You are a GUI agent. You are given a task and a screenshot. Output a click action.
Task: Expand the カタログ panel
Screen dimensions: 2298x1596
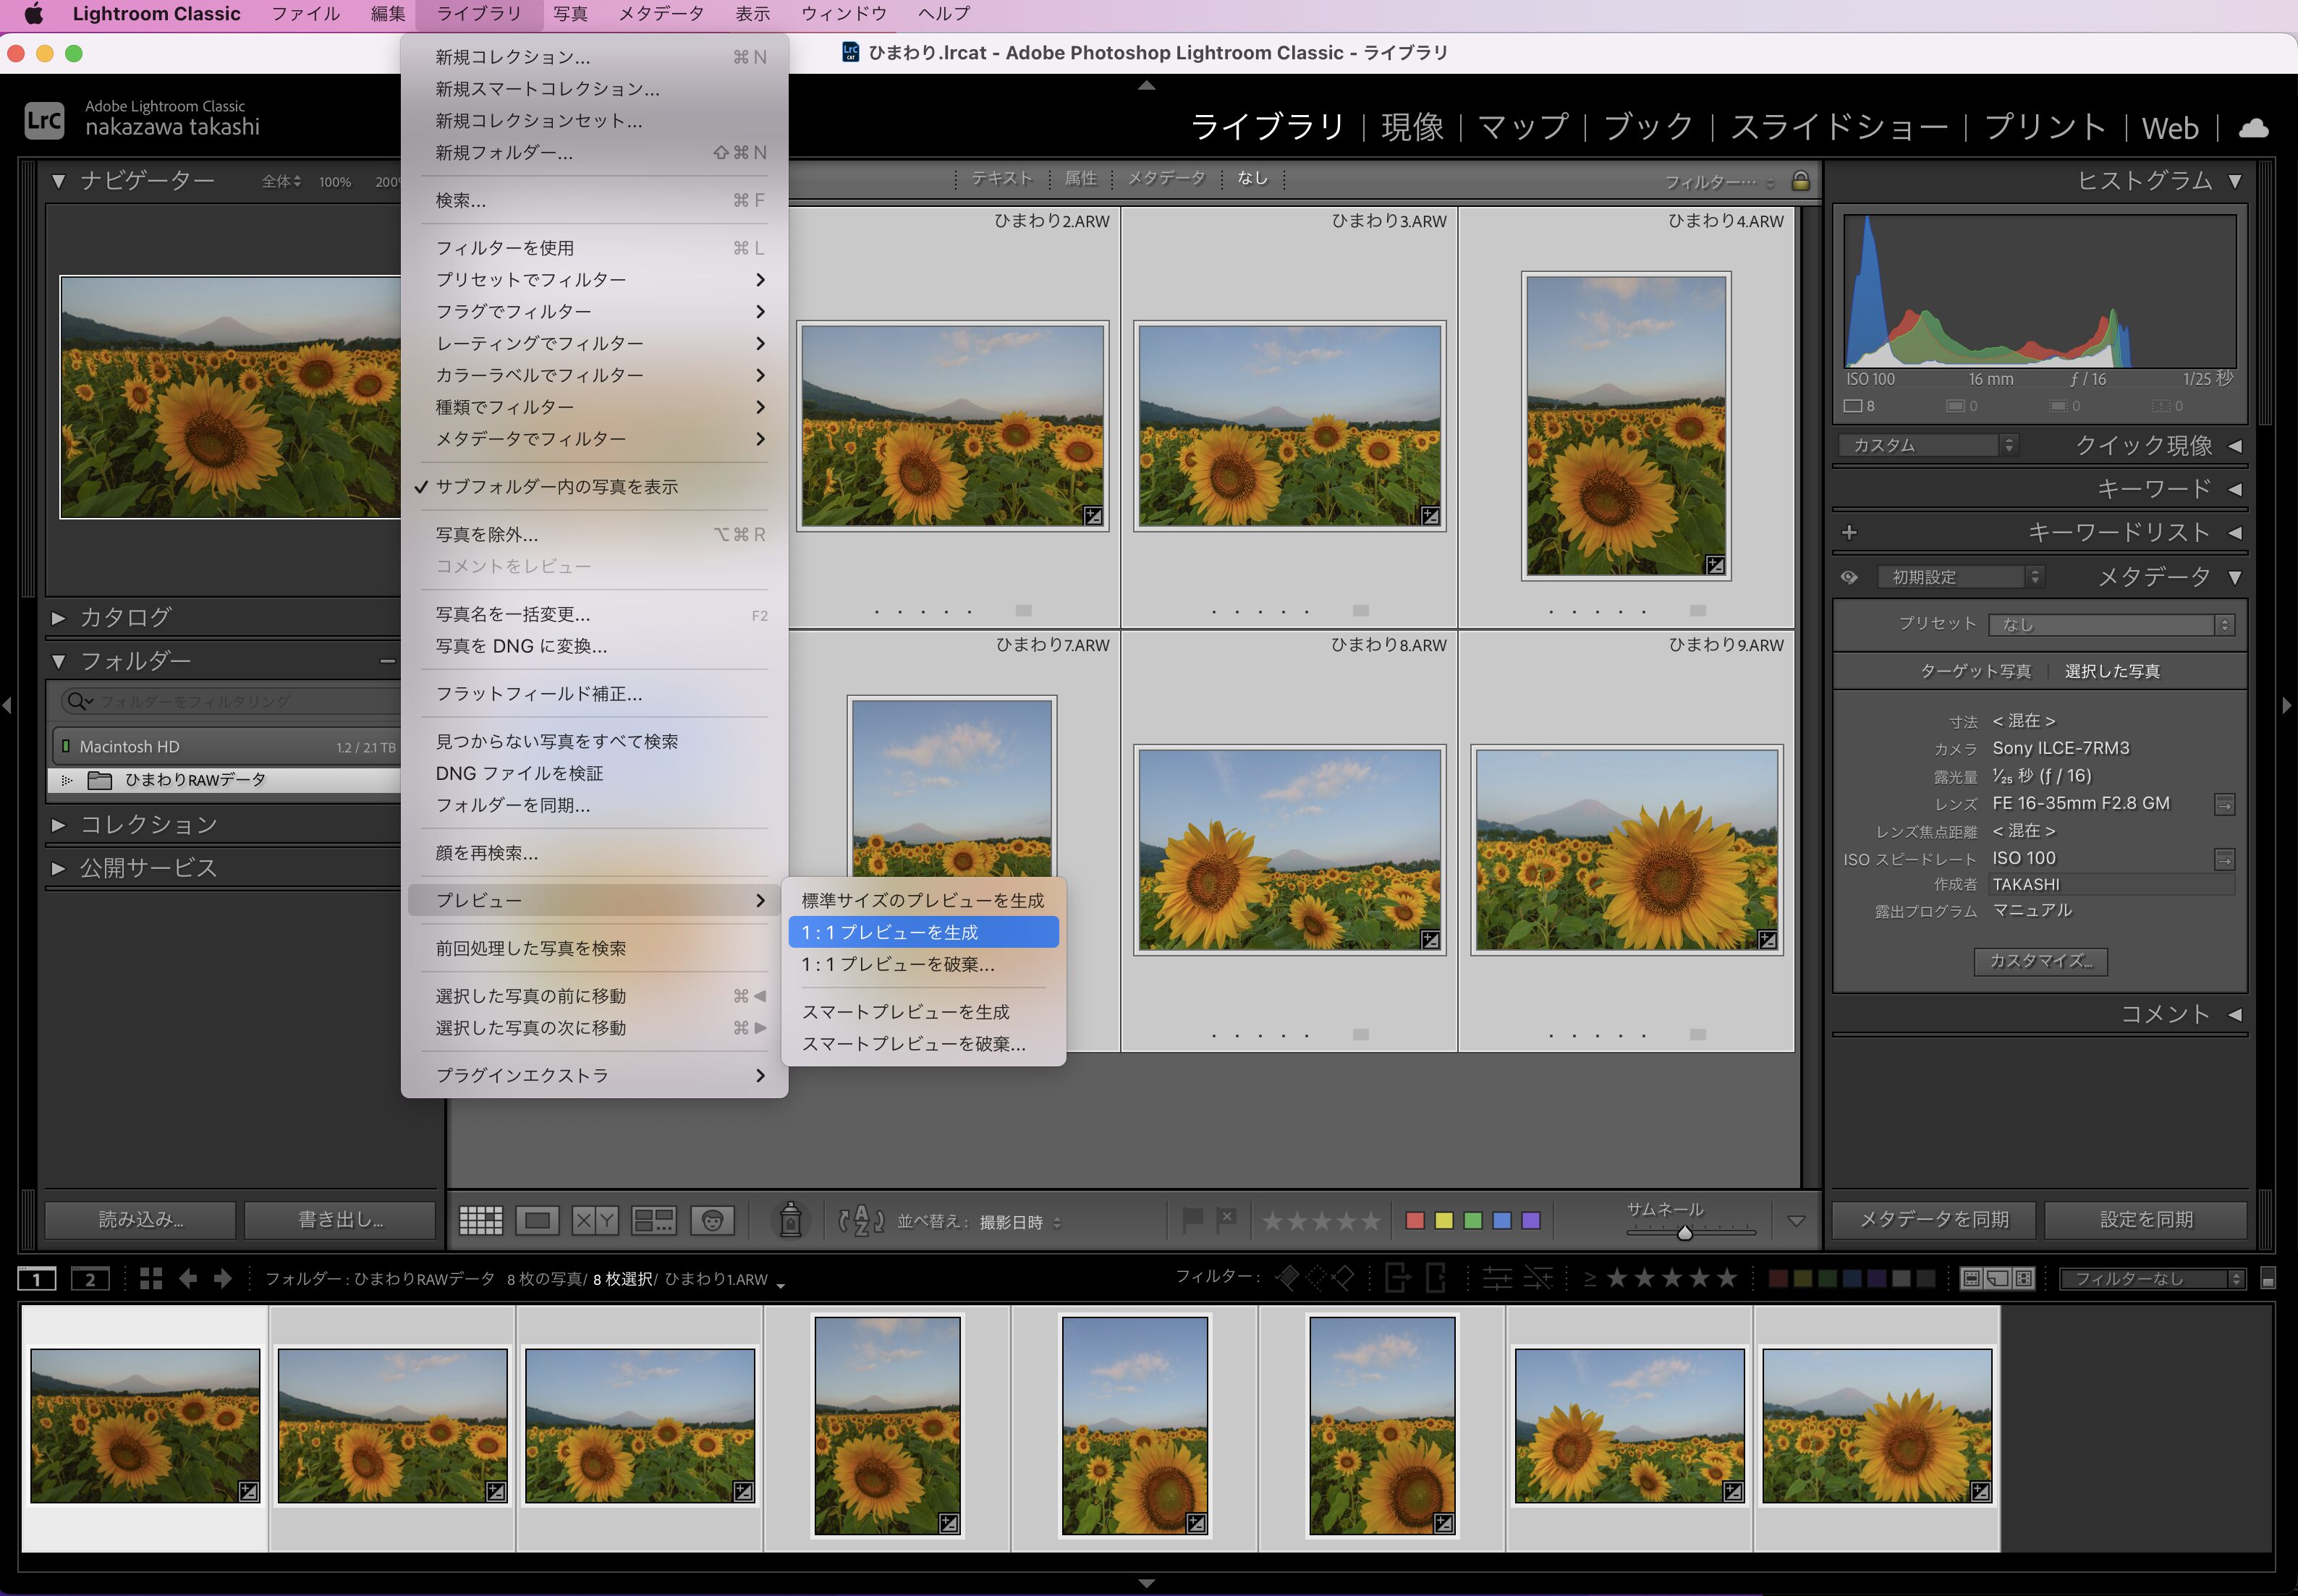point(125,618)
